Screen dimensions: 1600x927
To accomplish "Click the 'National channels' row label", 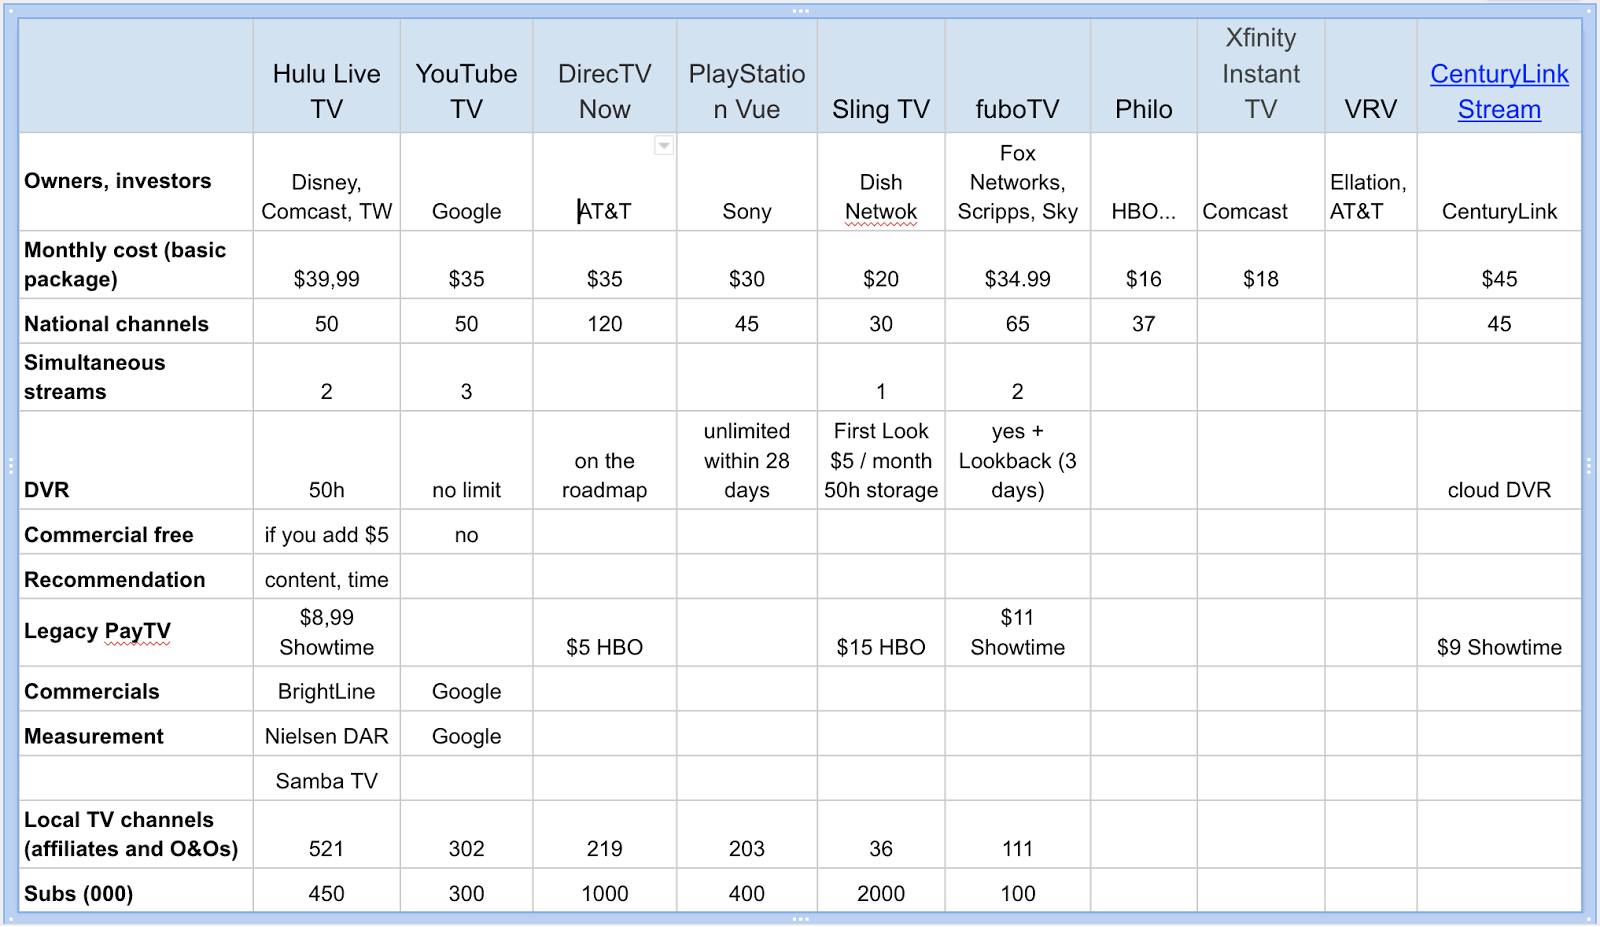I will pos(117,324).
